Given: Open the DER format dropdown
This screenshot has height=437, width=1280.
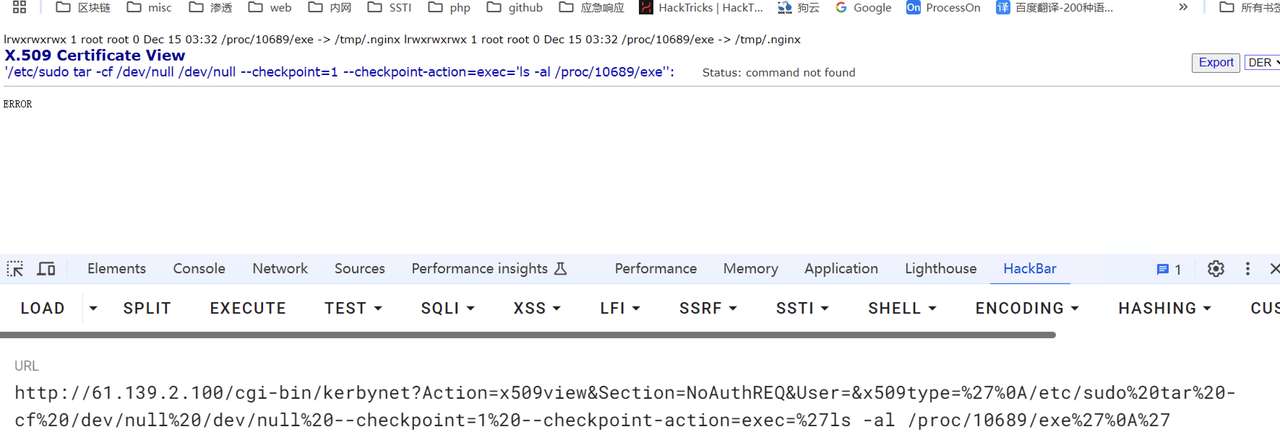Looking at the screenshot, I should click(1262, 62).
